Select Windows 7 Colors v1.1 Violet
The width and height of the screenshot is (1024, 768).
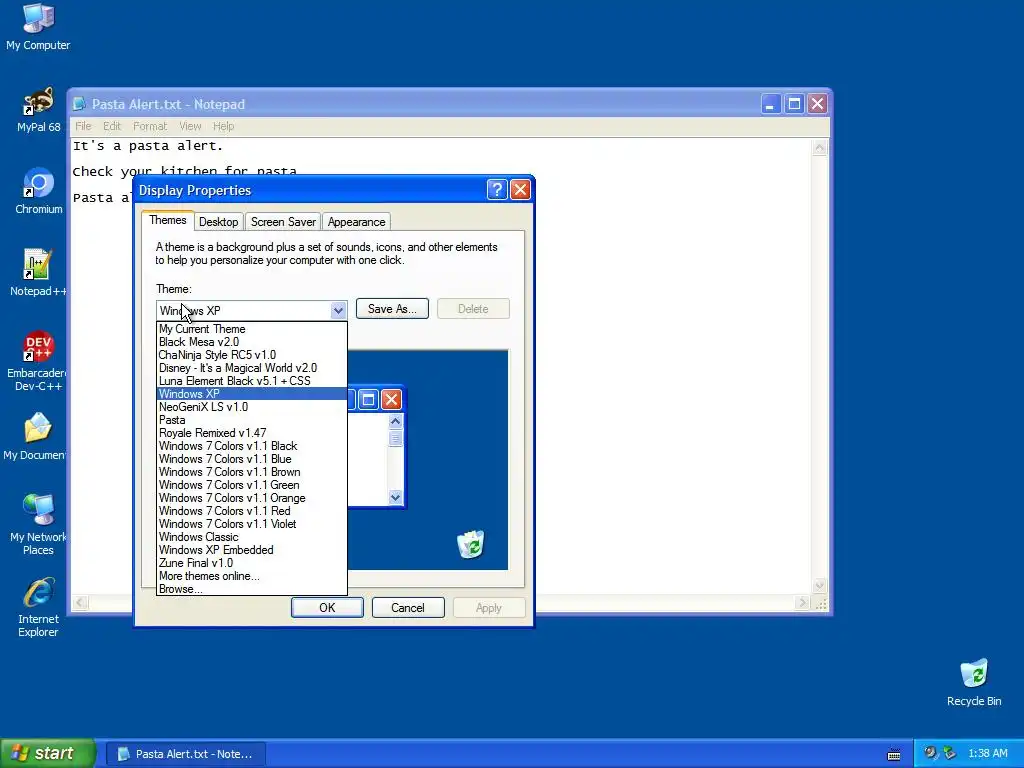point(252,524)
